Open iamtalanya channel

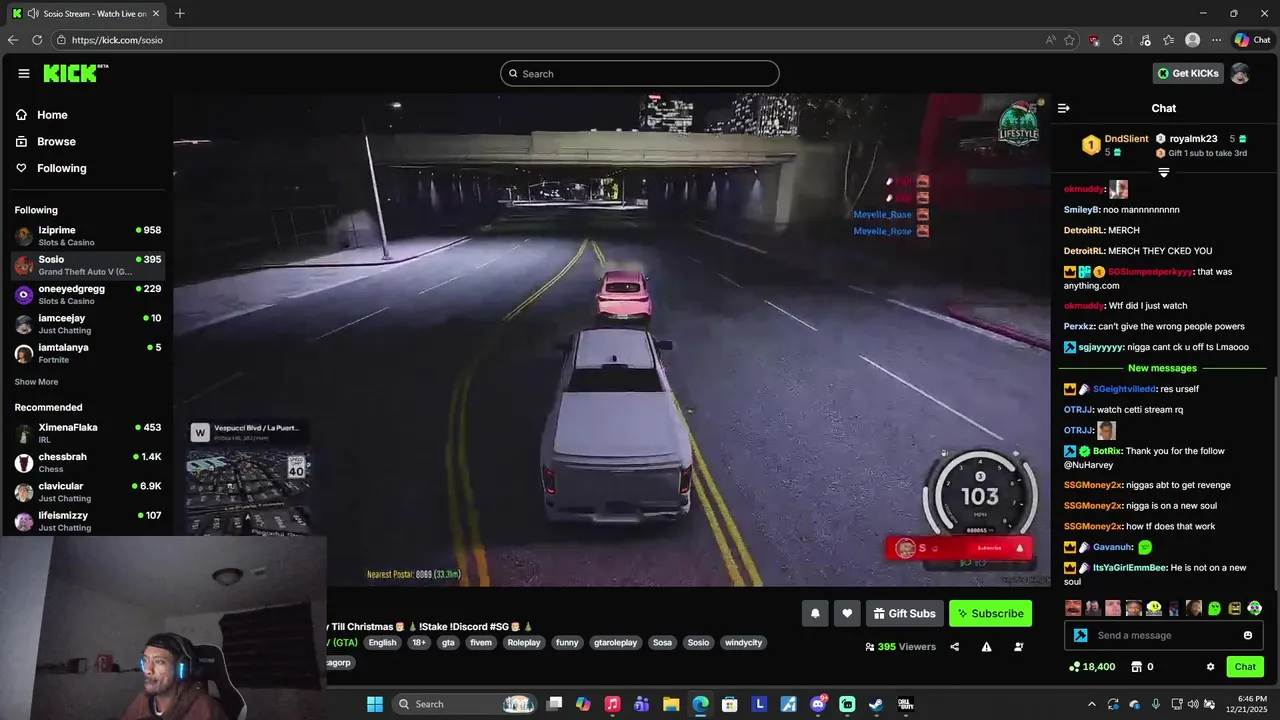click(x=88, y=353)
